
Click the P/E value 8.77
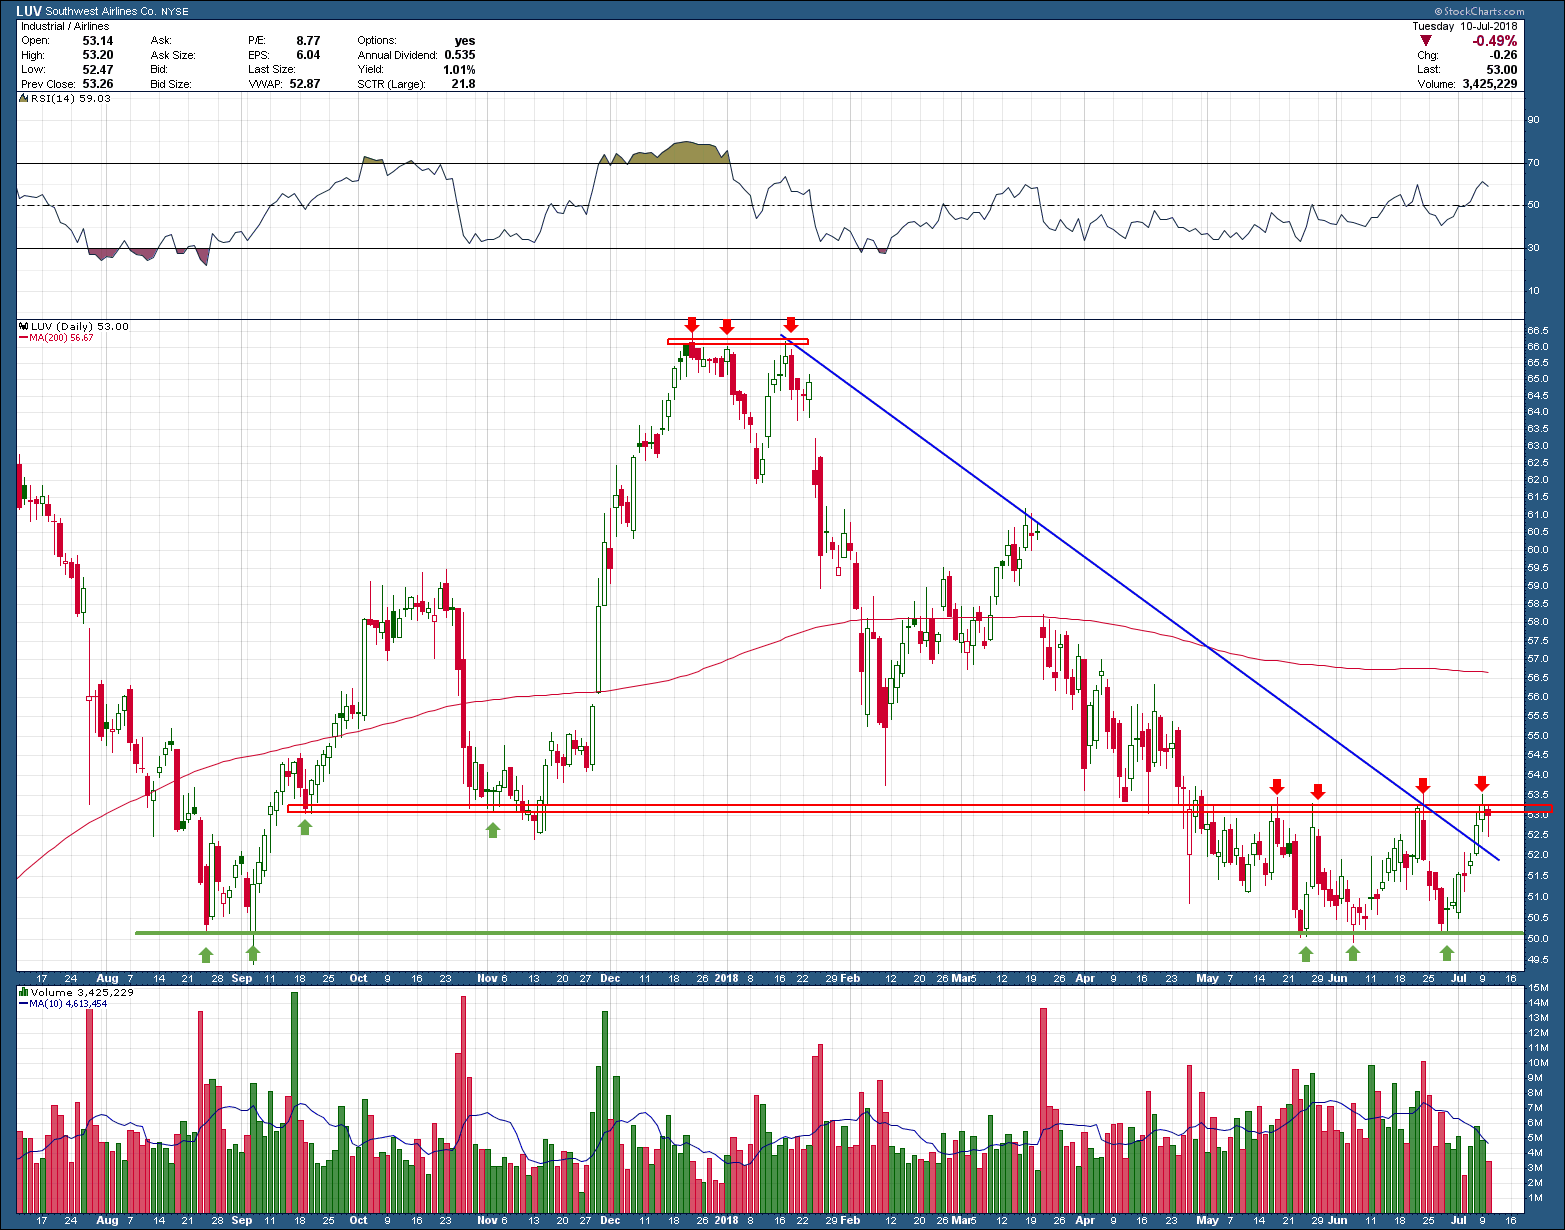[x=308, y=41]
